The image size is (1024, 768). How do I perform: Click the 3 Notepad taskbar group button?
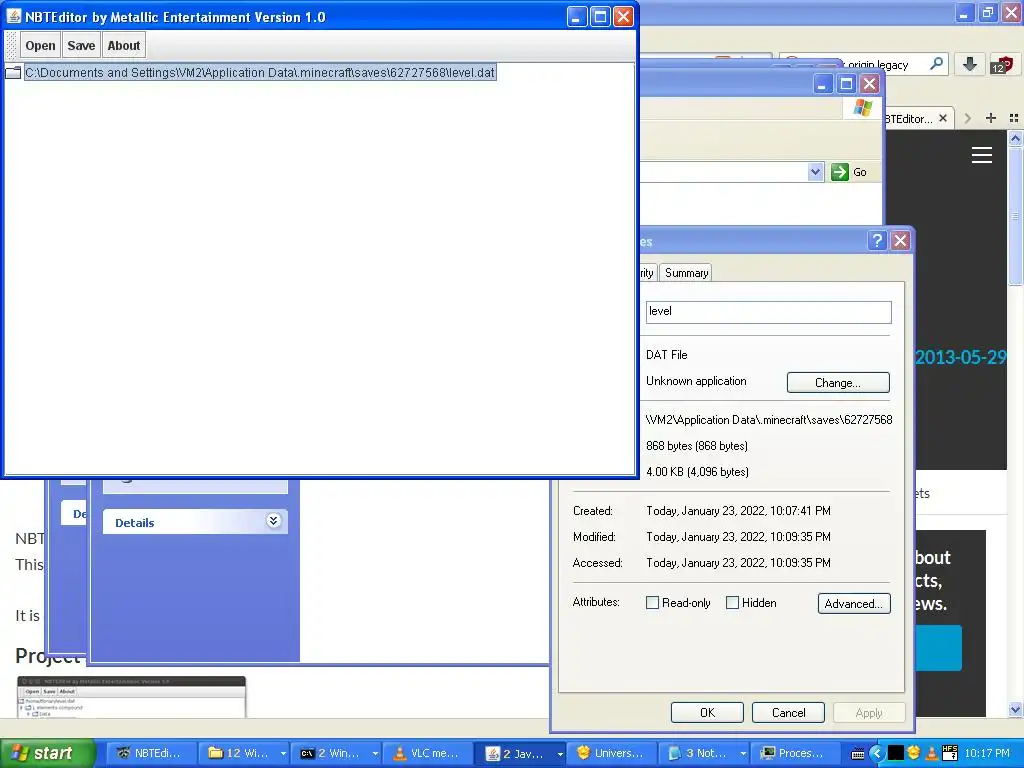click(698, 753)
